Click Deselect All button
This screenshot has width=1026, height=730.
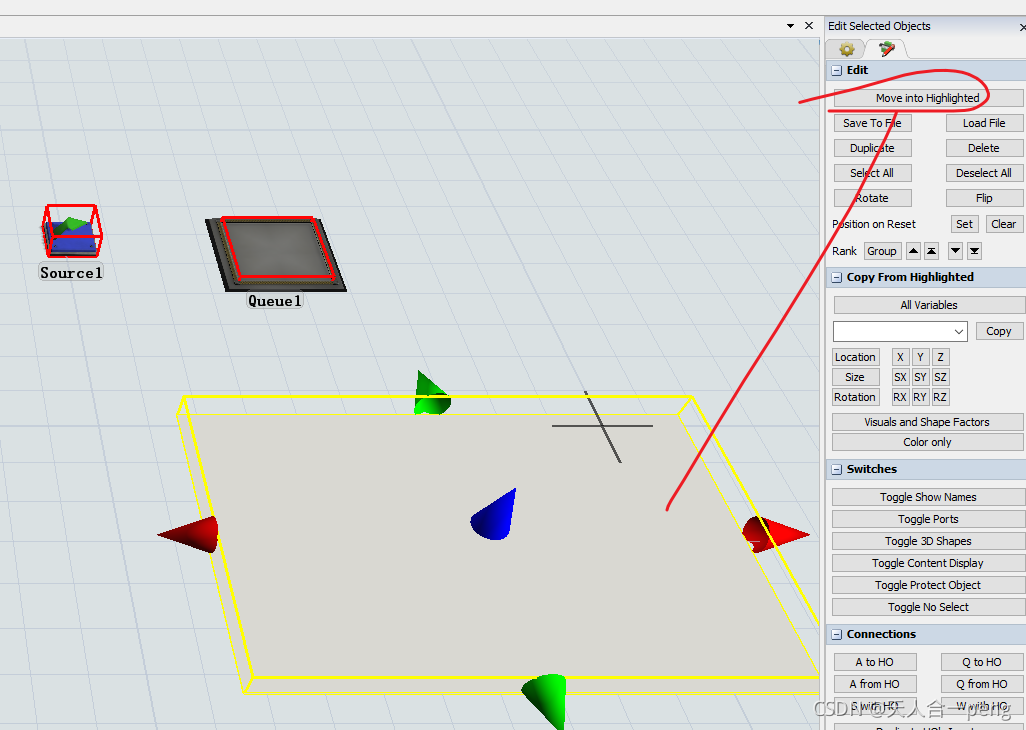tap(983, 173)
